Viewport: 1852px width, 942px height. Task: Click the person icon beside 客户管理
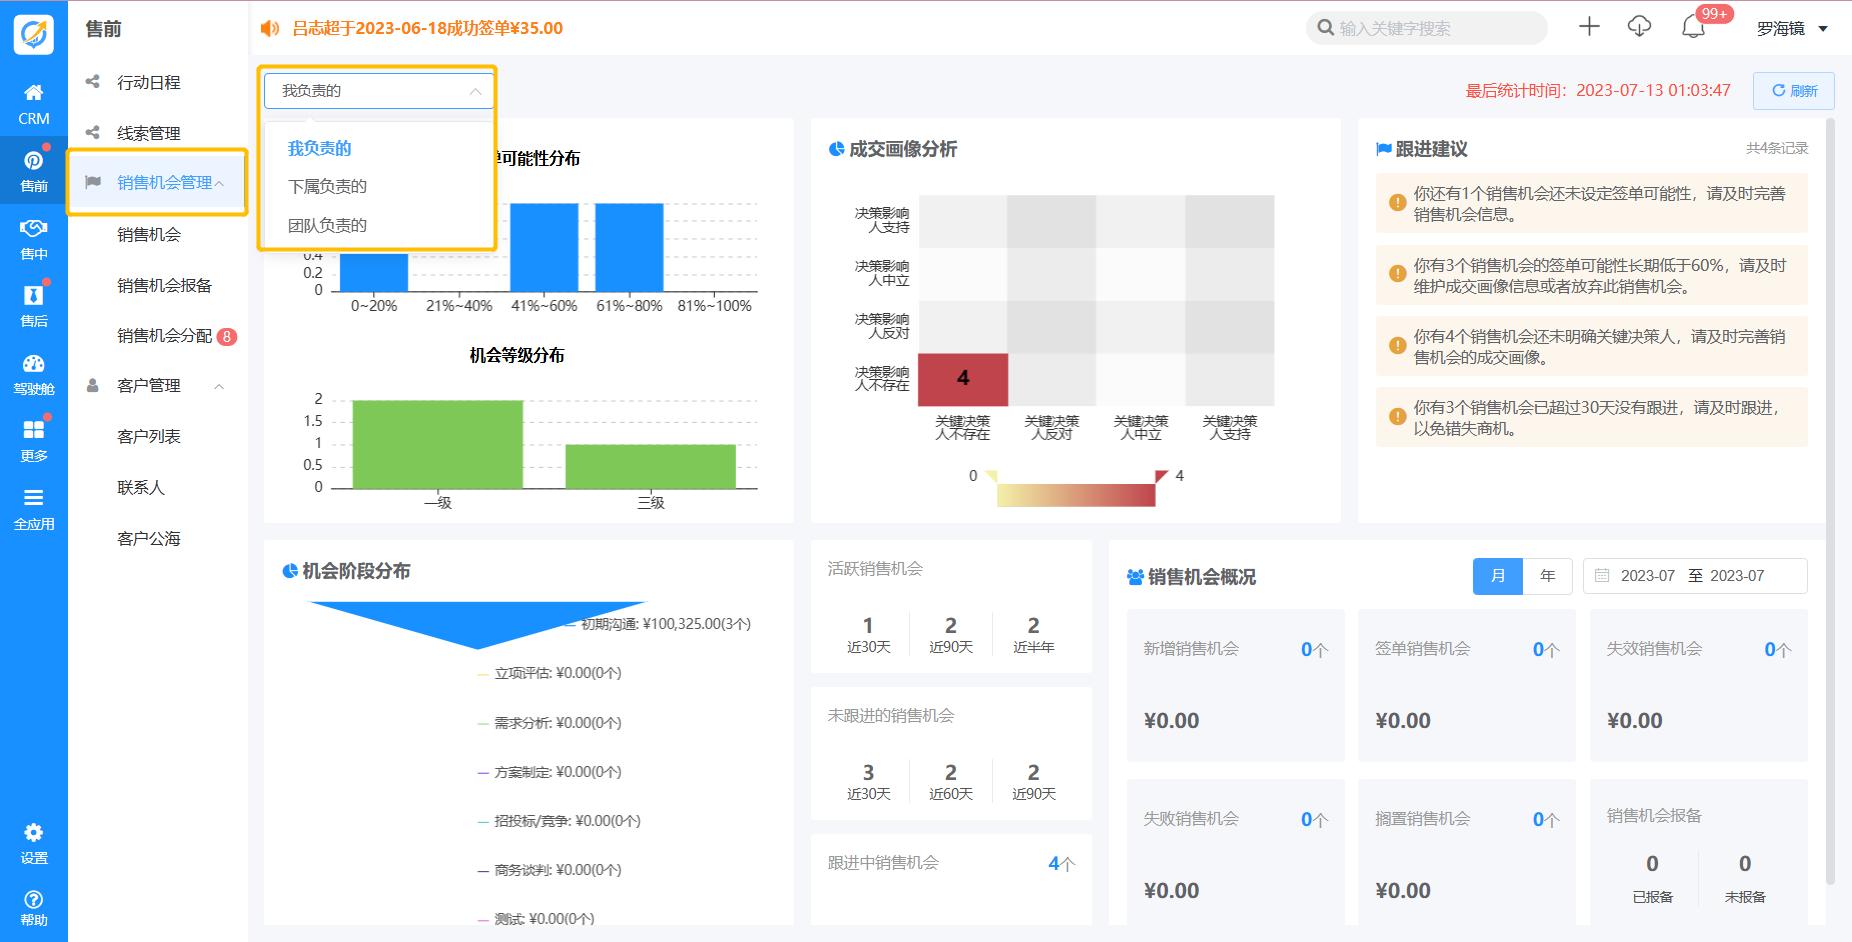[93, 385]
